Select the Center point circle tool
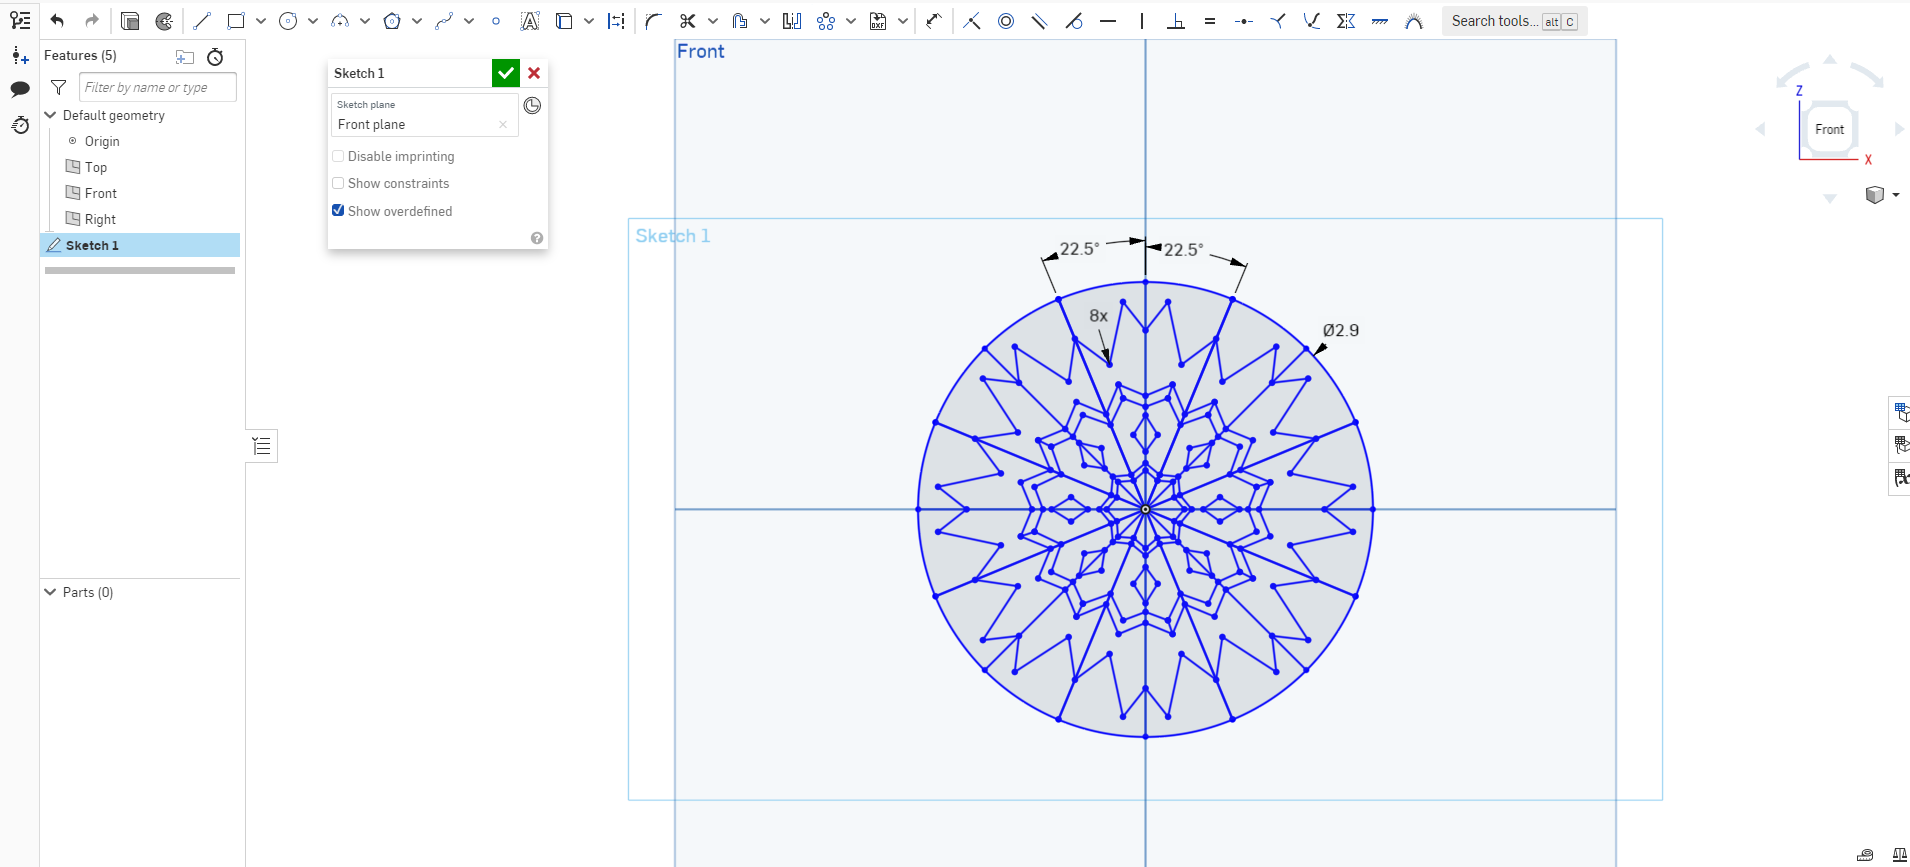Viewport: 1910px width, 867px height. pyautogui.click(x=288, y=21)
